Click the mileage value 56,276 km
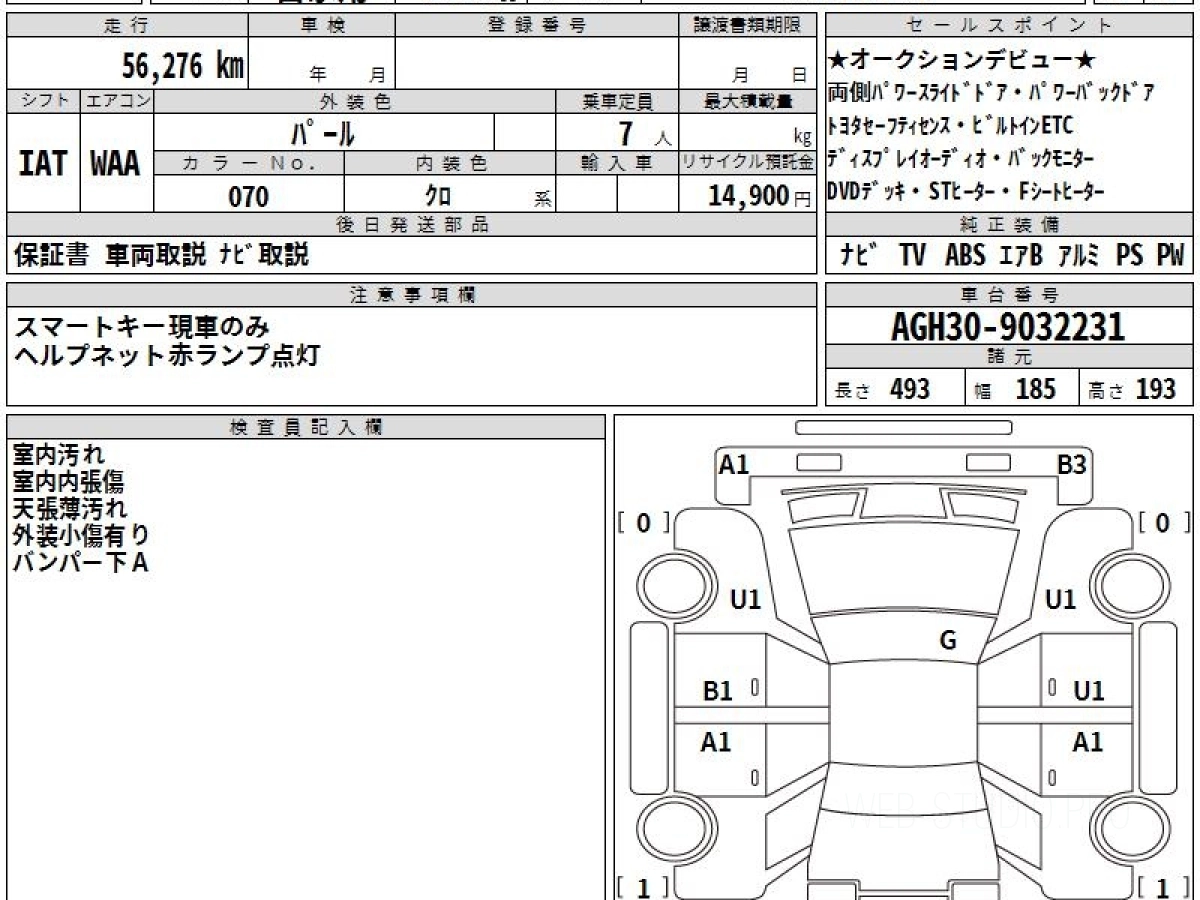 point(183,66)
